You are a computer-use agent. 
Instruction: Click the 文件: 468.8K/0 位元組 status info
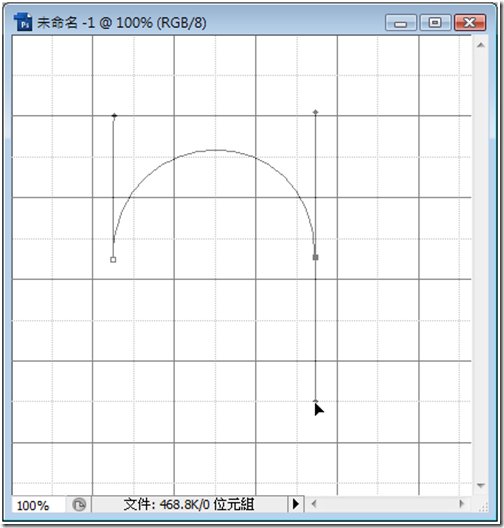click(x=189, y=504)
